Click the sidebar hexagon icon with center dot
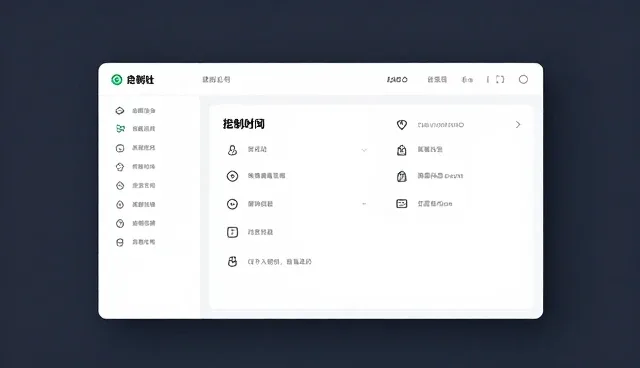640x368 pixels. tap(120, 204)
